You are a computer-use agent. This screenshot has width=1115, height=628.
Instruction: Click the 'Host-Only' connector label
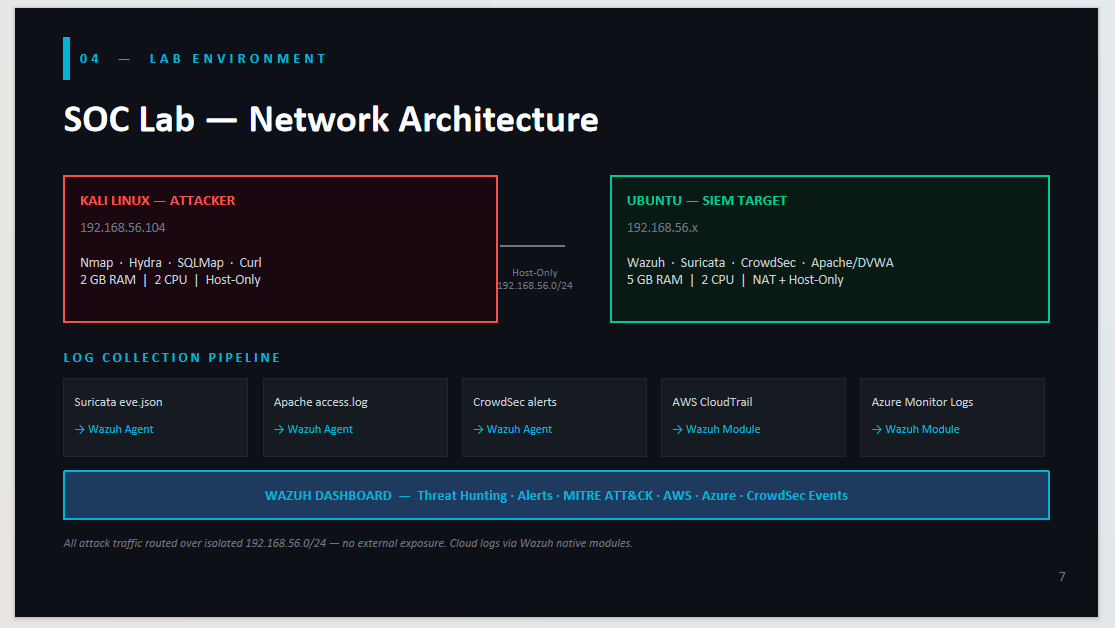coord(535,272)
